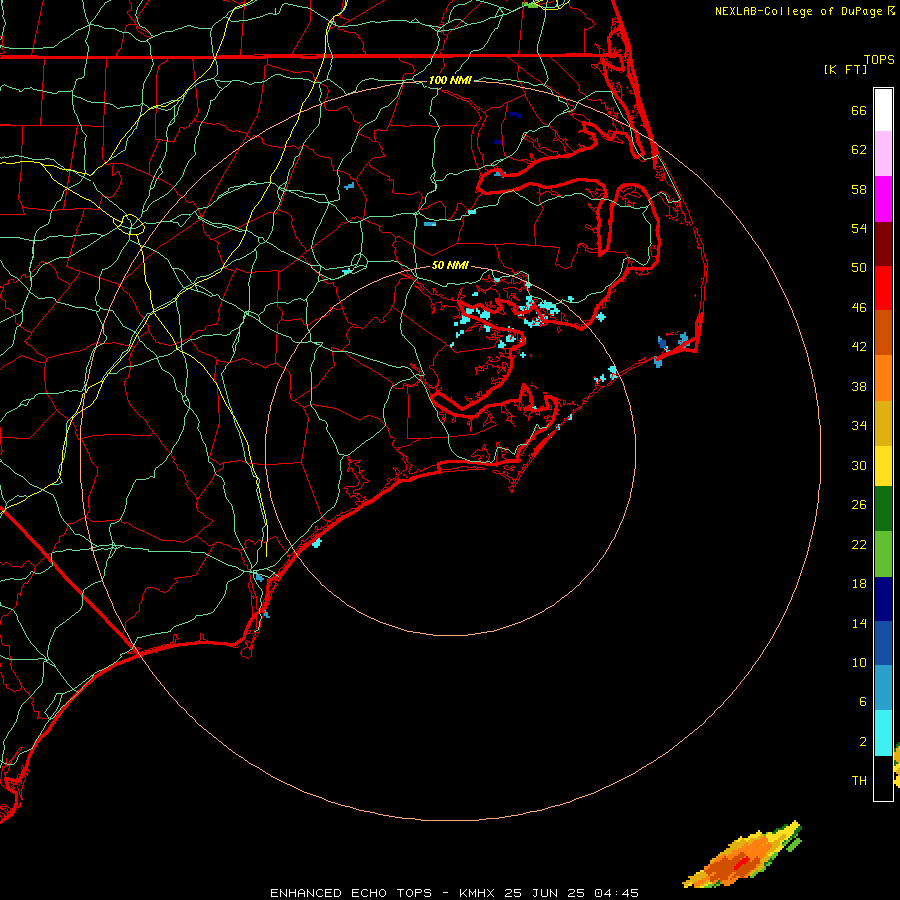900x900 pixels.
Task: Click legend value 58
Action: (859, 189)
